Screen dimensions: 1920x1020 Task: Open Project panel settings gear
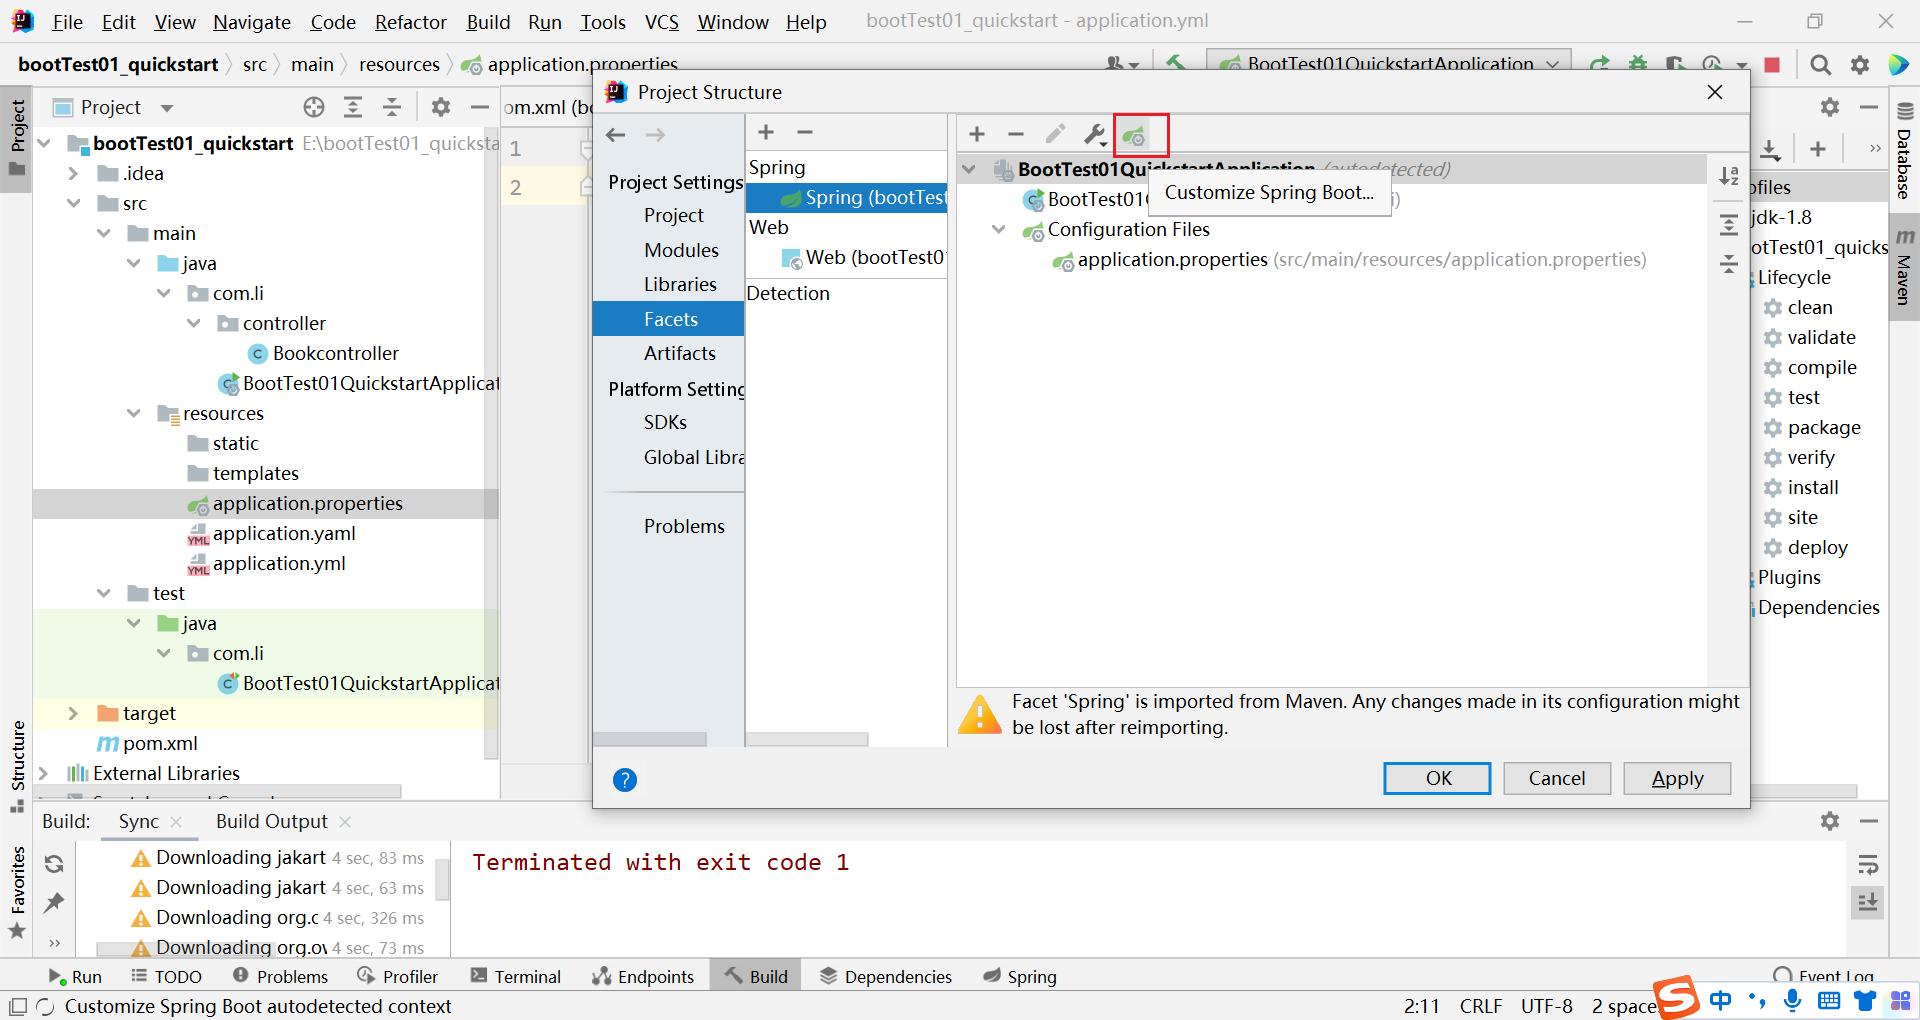point(441,107)
